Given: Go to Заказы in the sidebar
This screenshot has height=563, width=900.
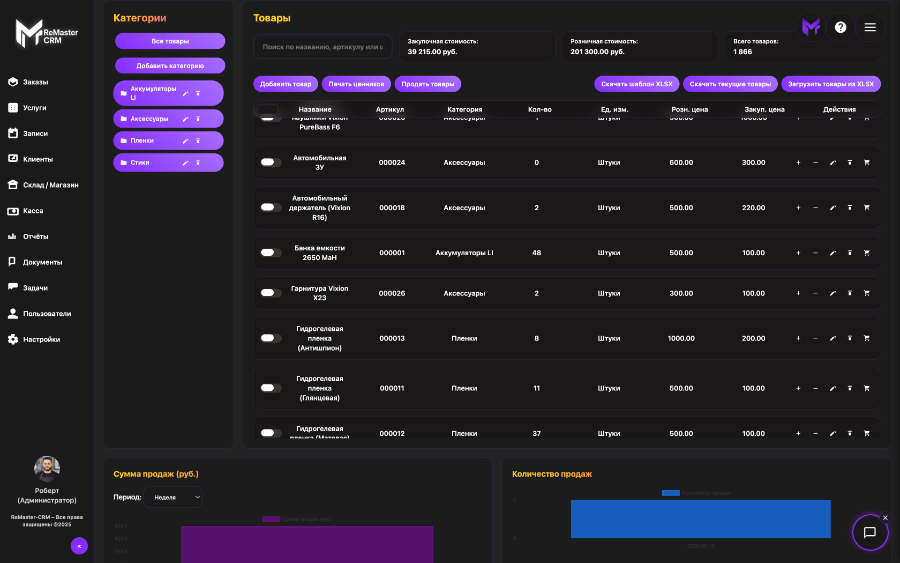Looking at the screenshot, I should click(36, 82).
